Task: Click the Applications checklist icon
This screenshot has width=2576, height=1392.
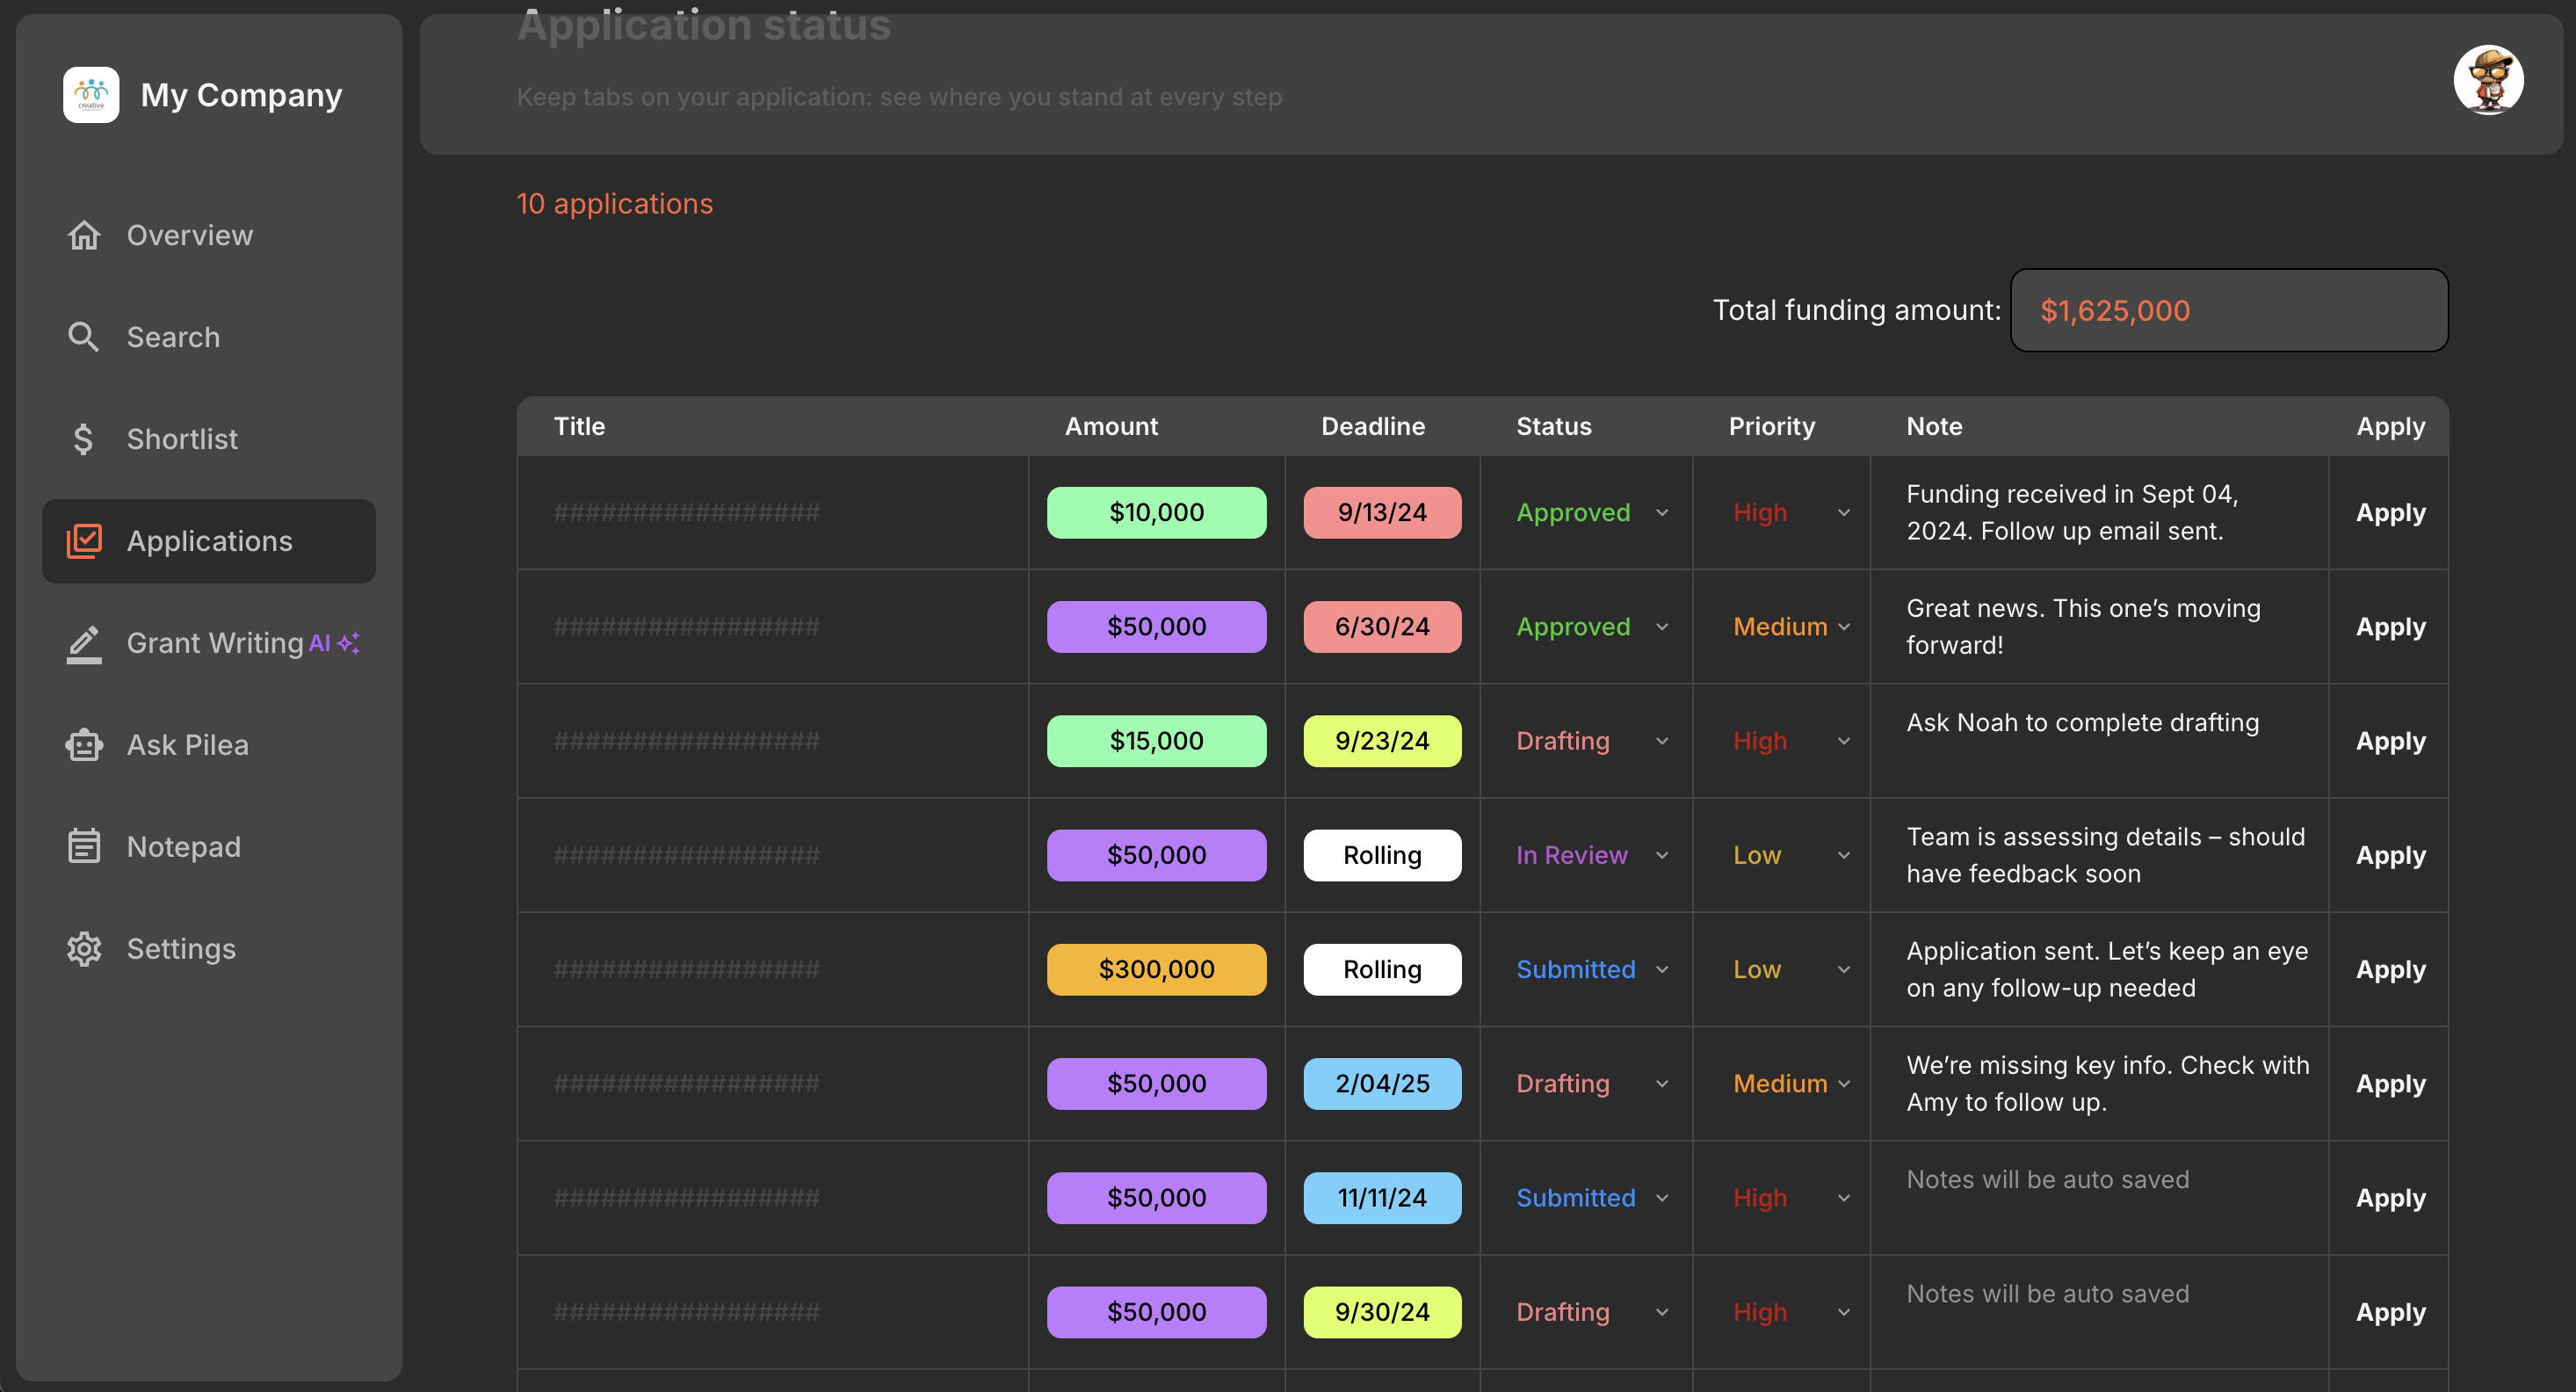Action: coord(84,541)
